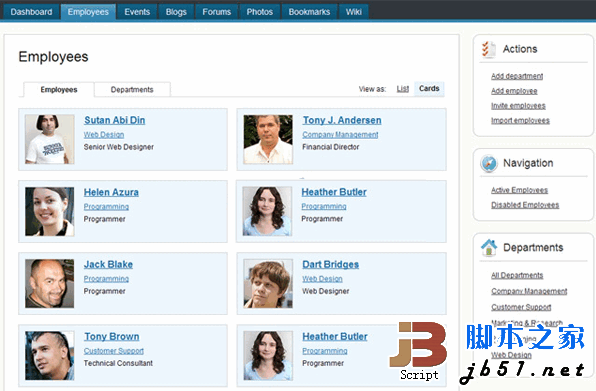Click the Actions checklist icon
Screen dimensions: 596x391
(x=488, y=49)
